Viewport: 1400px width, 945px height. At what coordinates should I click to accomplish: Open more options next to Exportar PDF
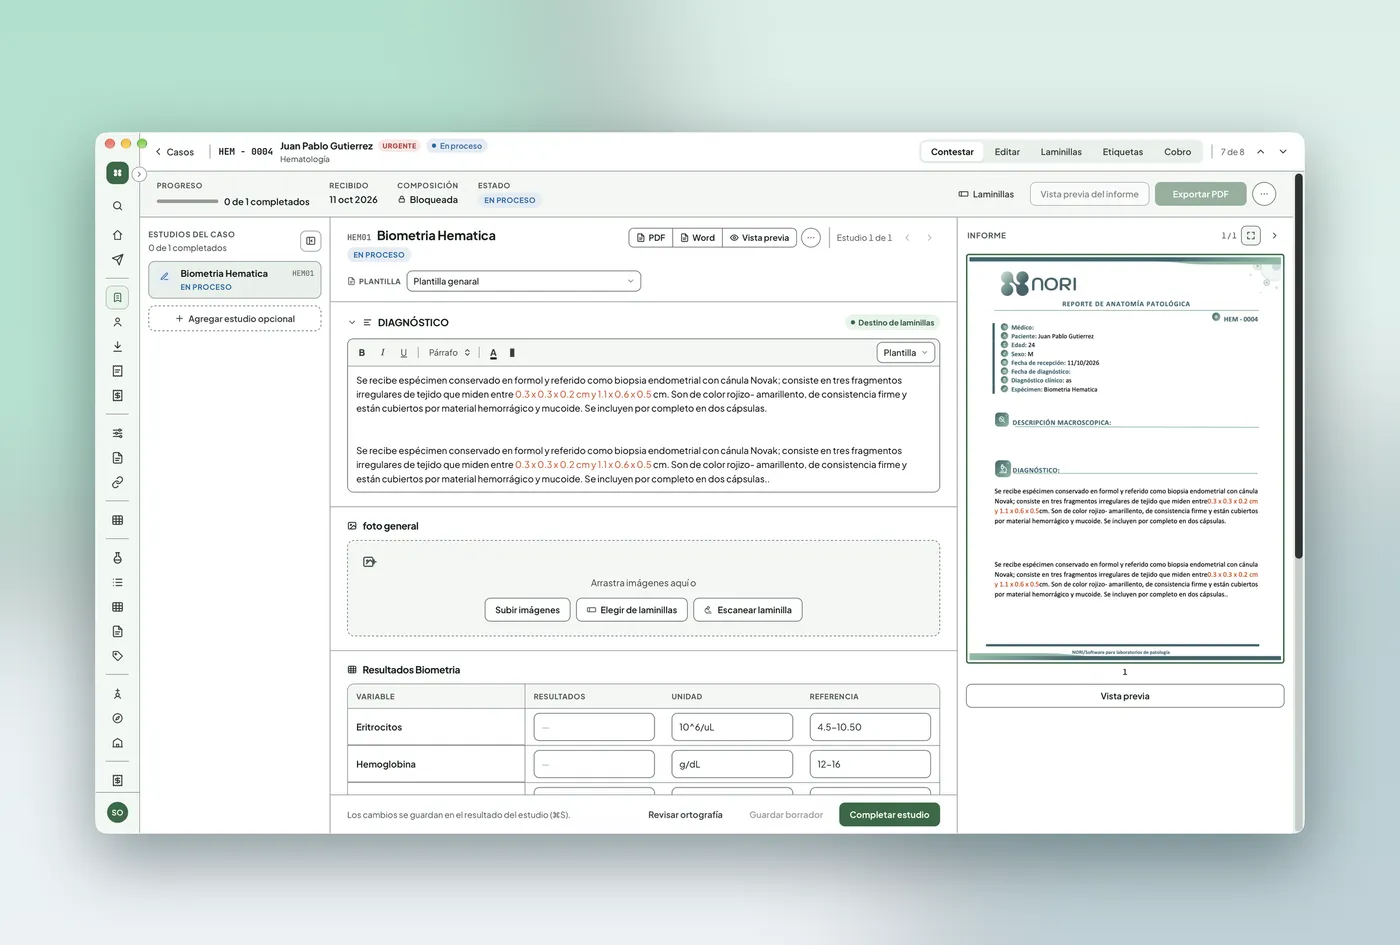[x=1264, y=194]
